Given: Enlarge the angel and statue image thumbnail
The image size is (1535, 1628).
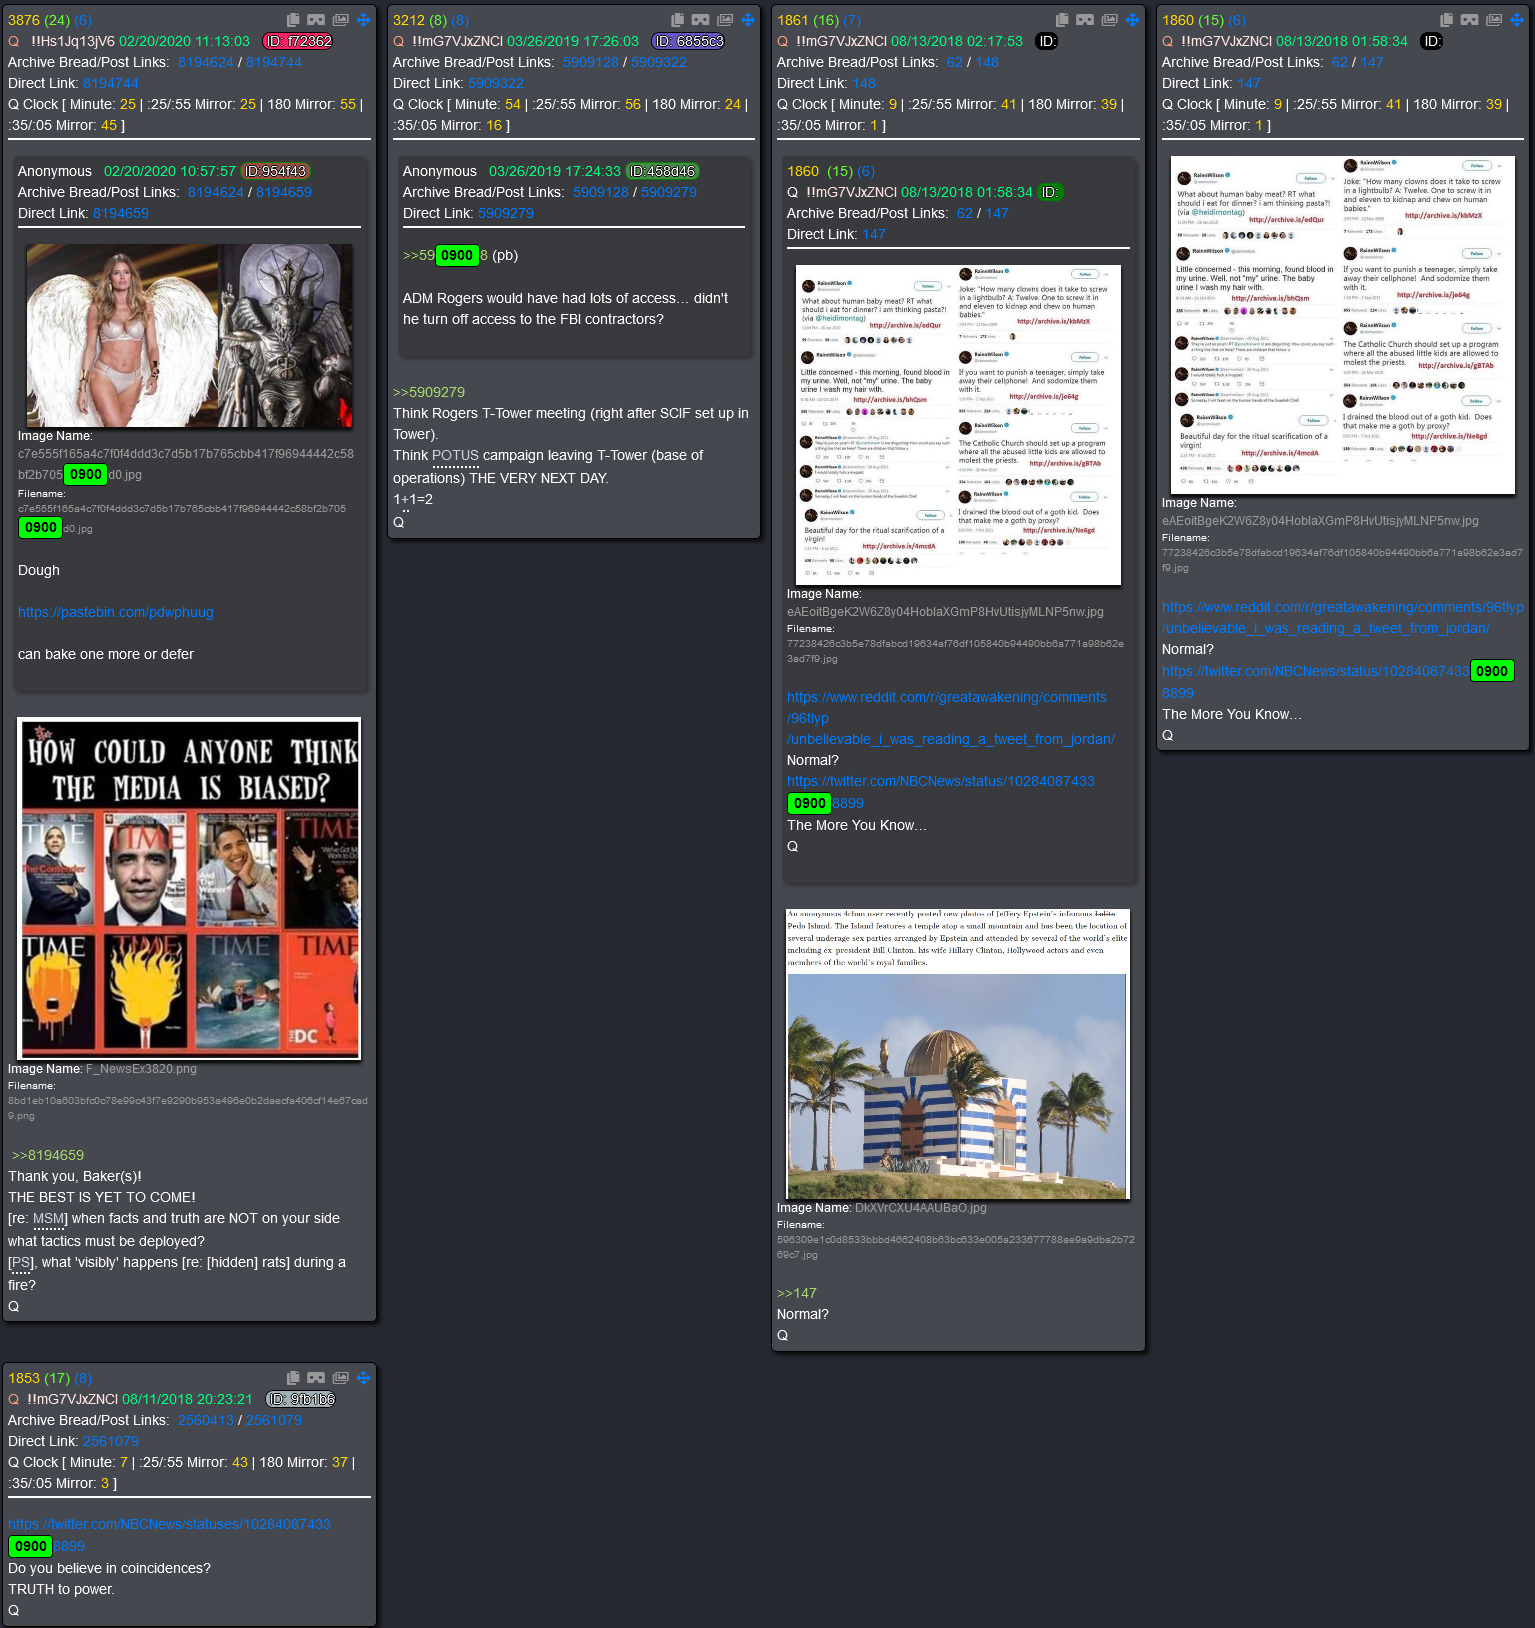Looking at the screenshot, I should pos(189,336).
